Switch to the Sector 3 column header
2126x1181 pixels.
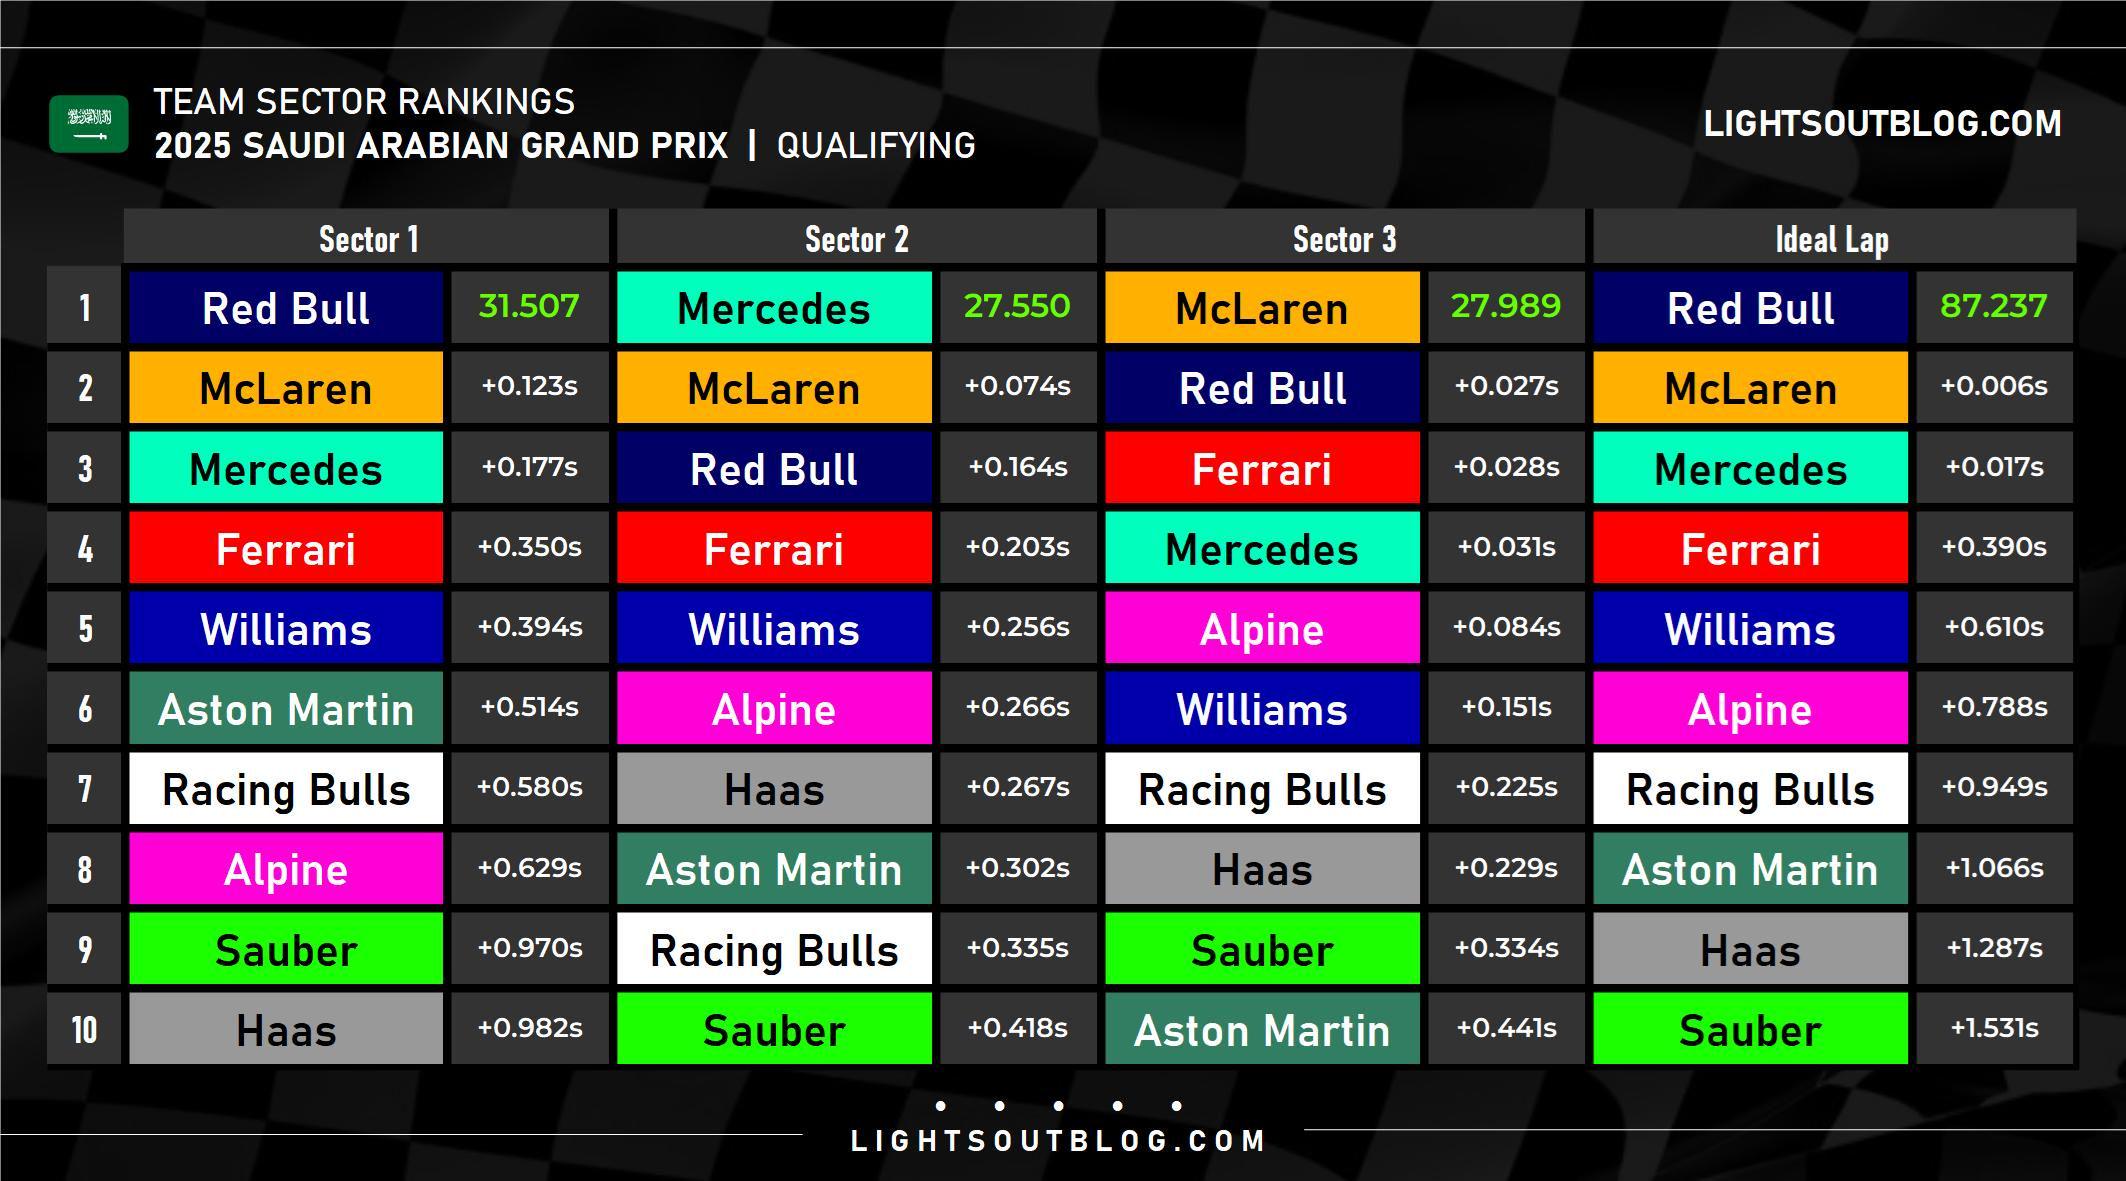(1344, 239)
